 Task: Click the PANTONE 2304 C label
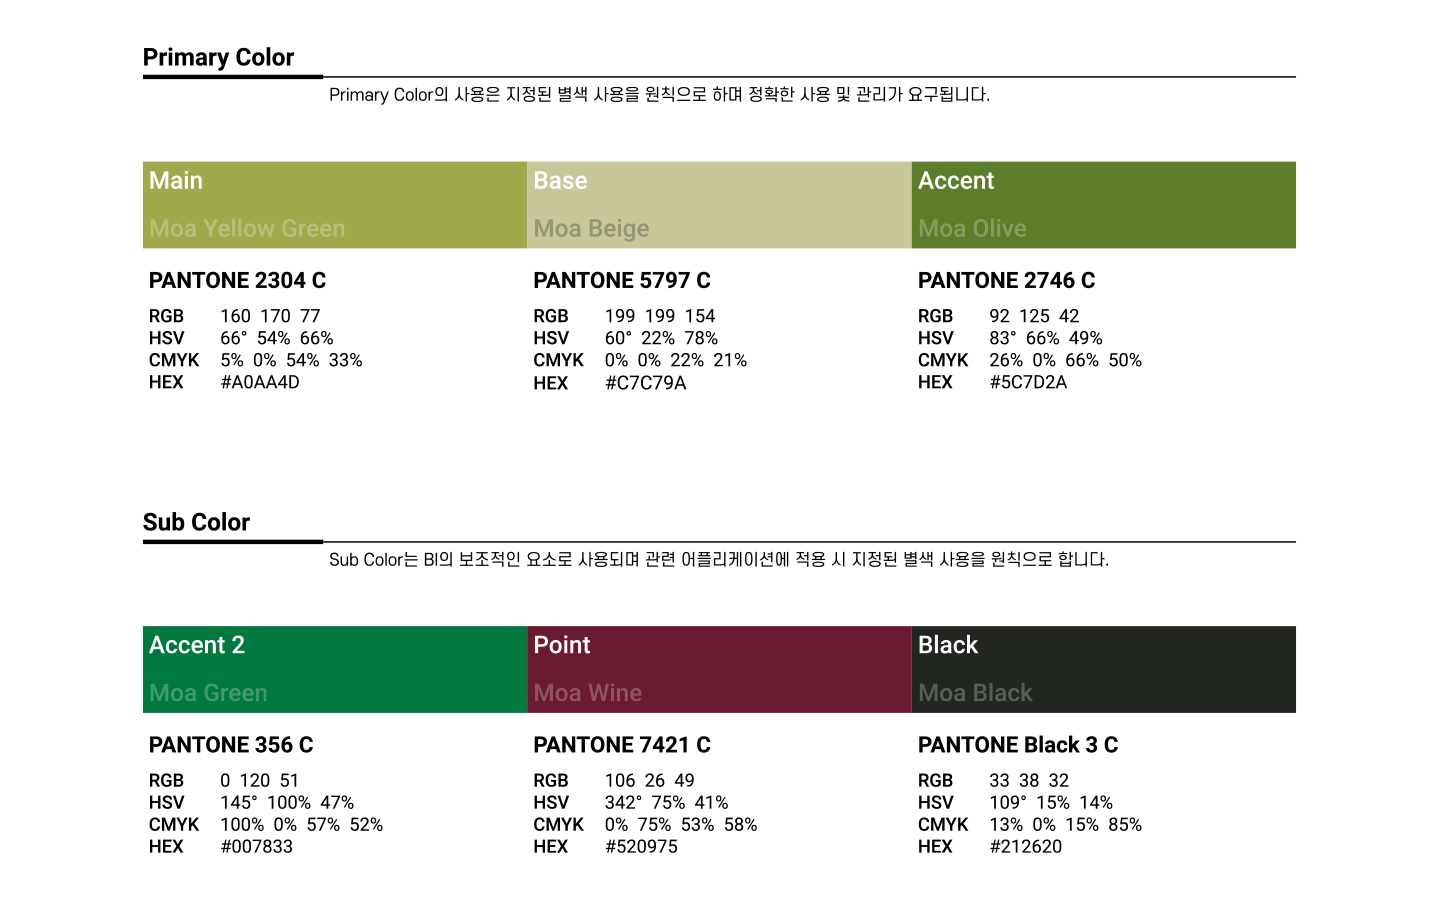237,281
